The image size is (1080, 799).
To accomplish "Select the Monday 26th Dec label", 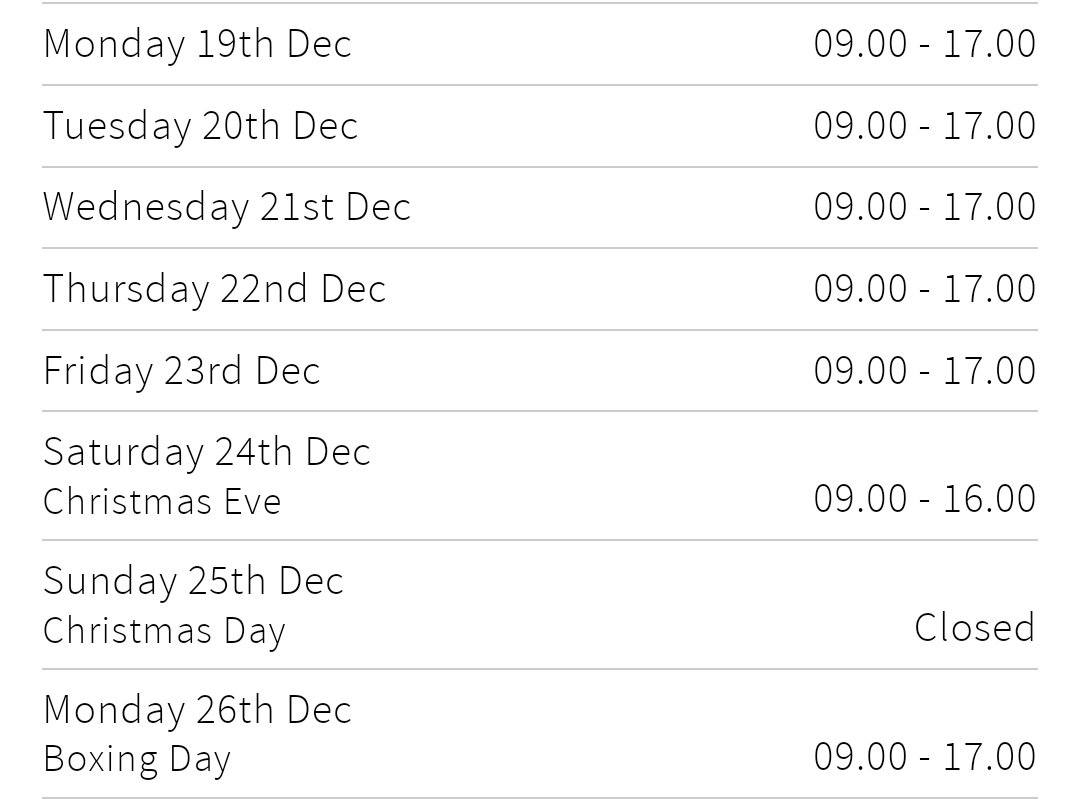I will [197, 710].
